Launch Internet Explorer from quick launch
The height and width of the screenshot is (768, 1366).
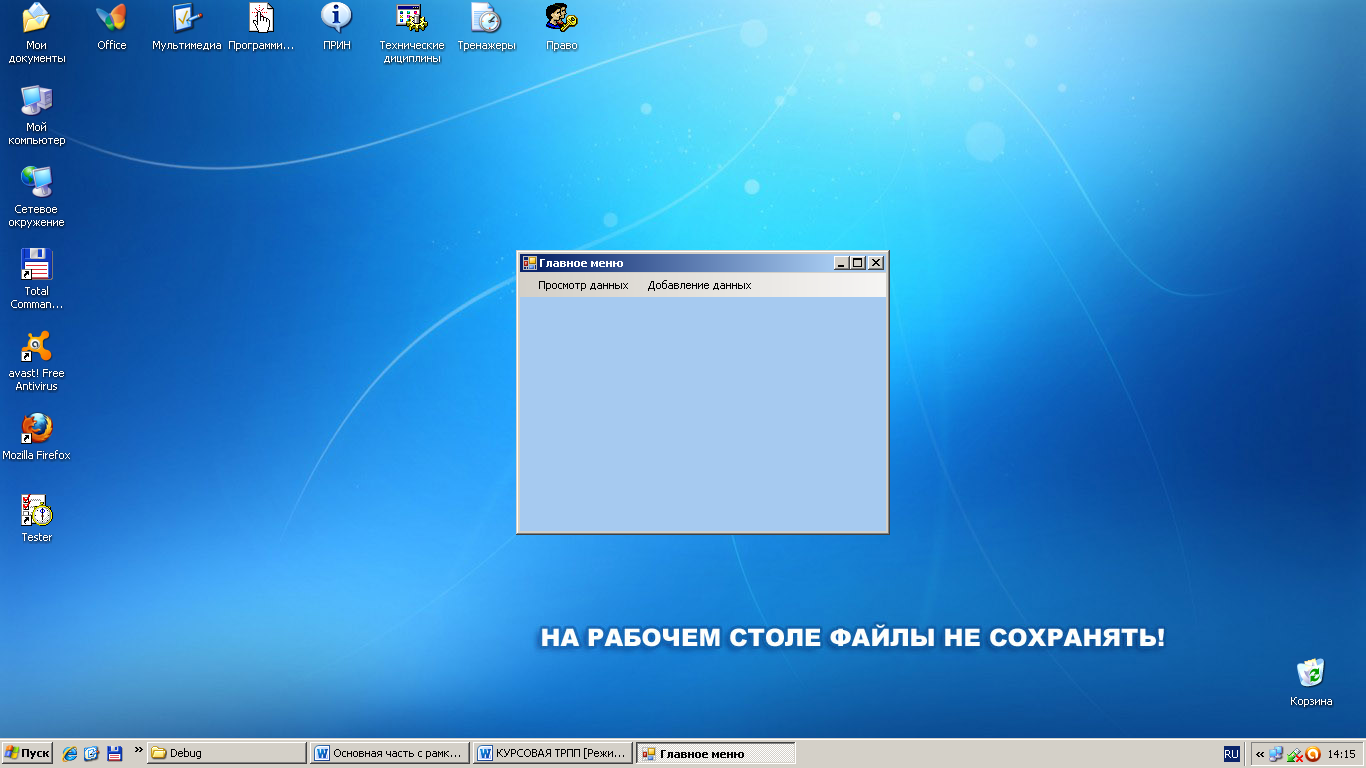(x=70, y=754)
